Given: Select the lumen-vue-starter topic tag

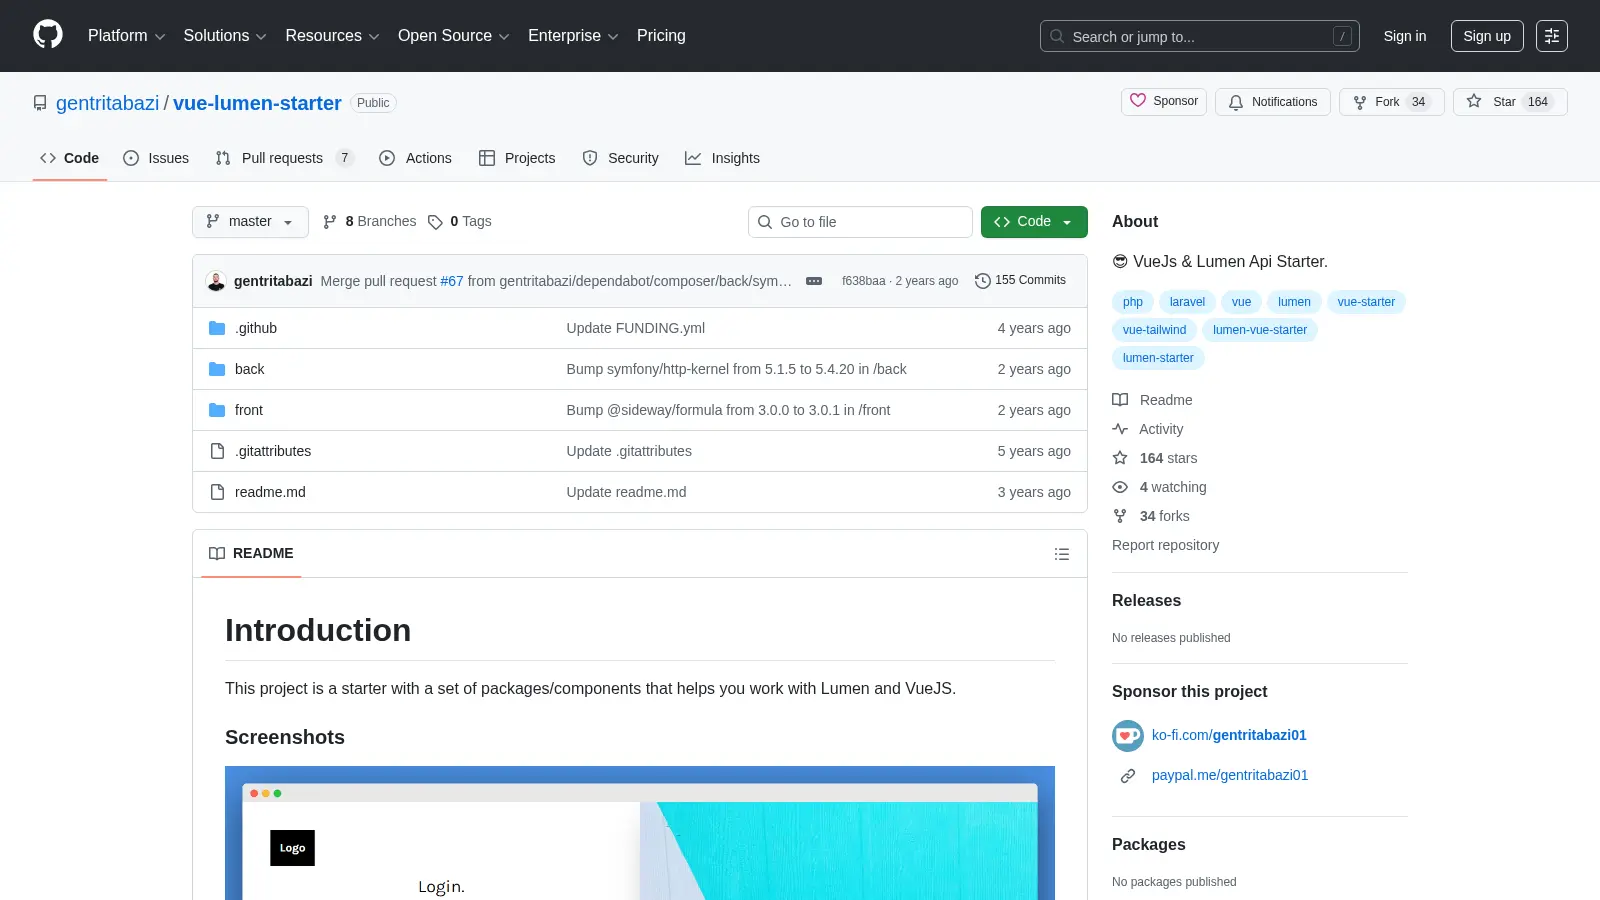Looking at the screenshot, I should point(1260,330).
